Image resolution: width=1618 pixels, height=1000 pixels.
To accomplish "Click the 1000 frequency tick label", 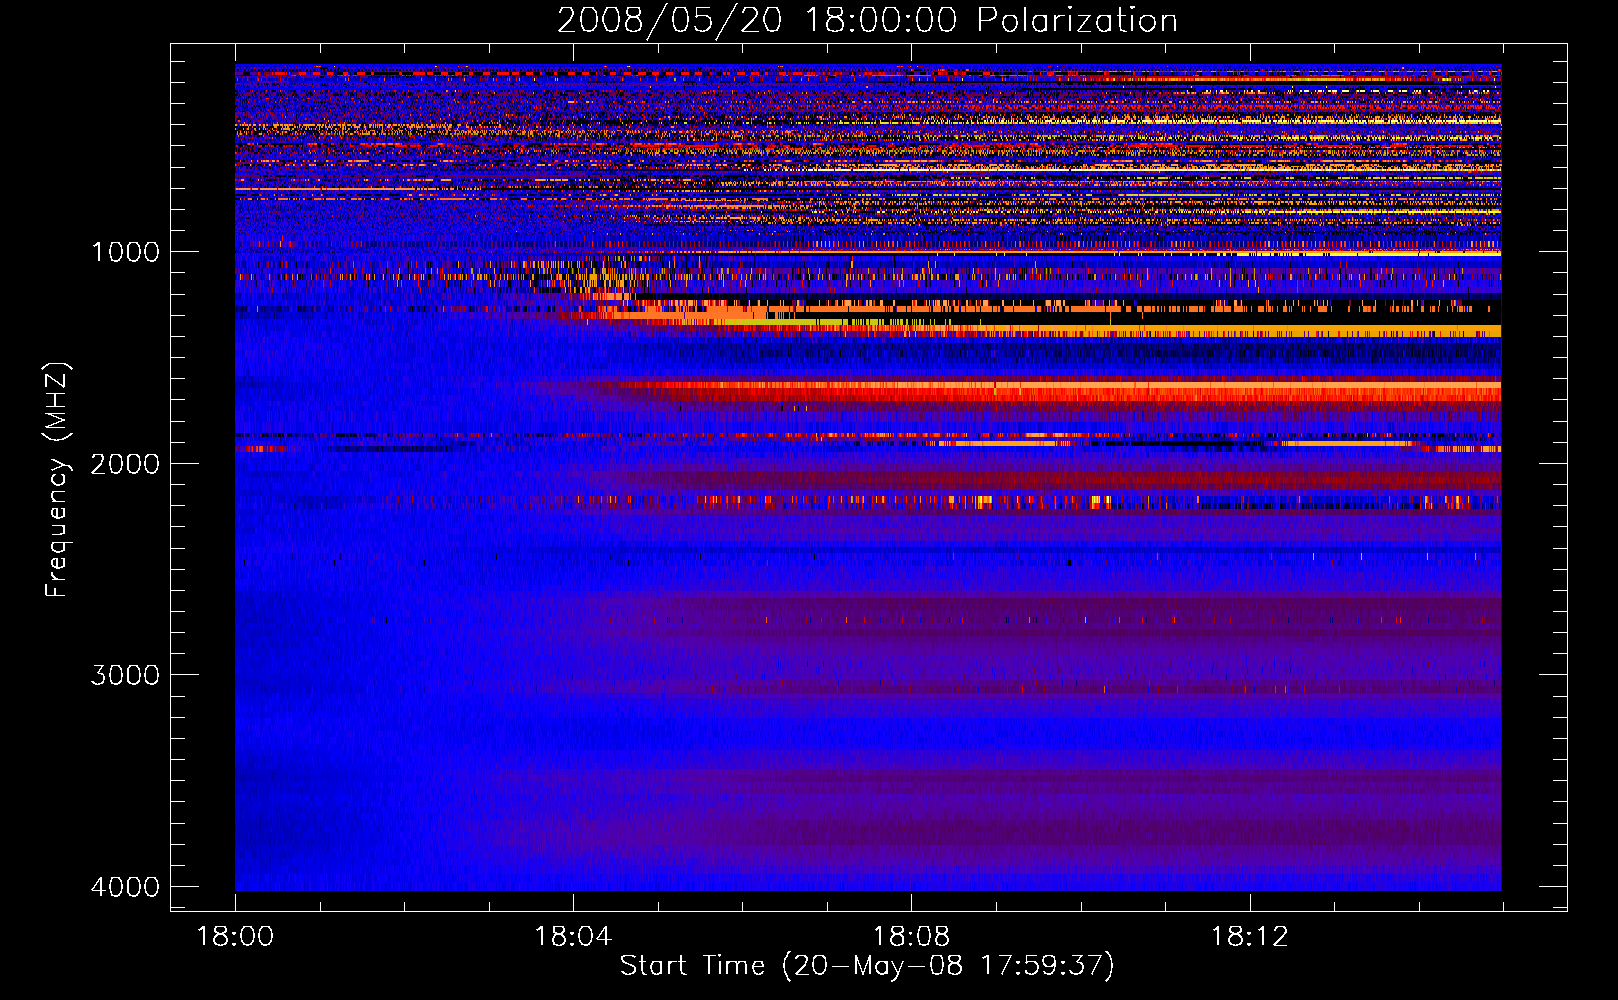I will (125, 252).
